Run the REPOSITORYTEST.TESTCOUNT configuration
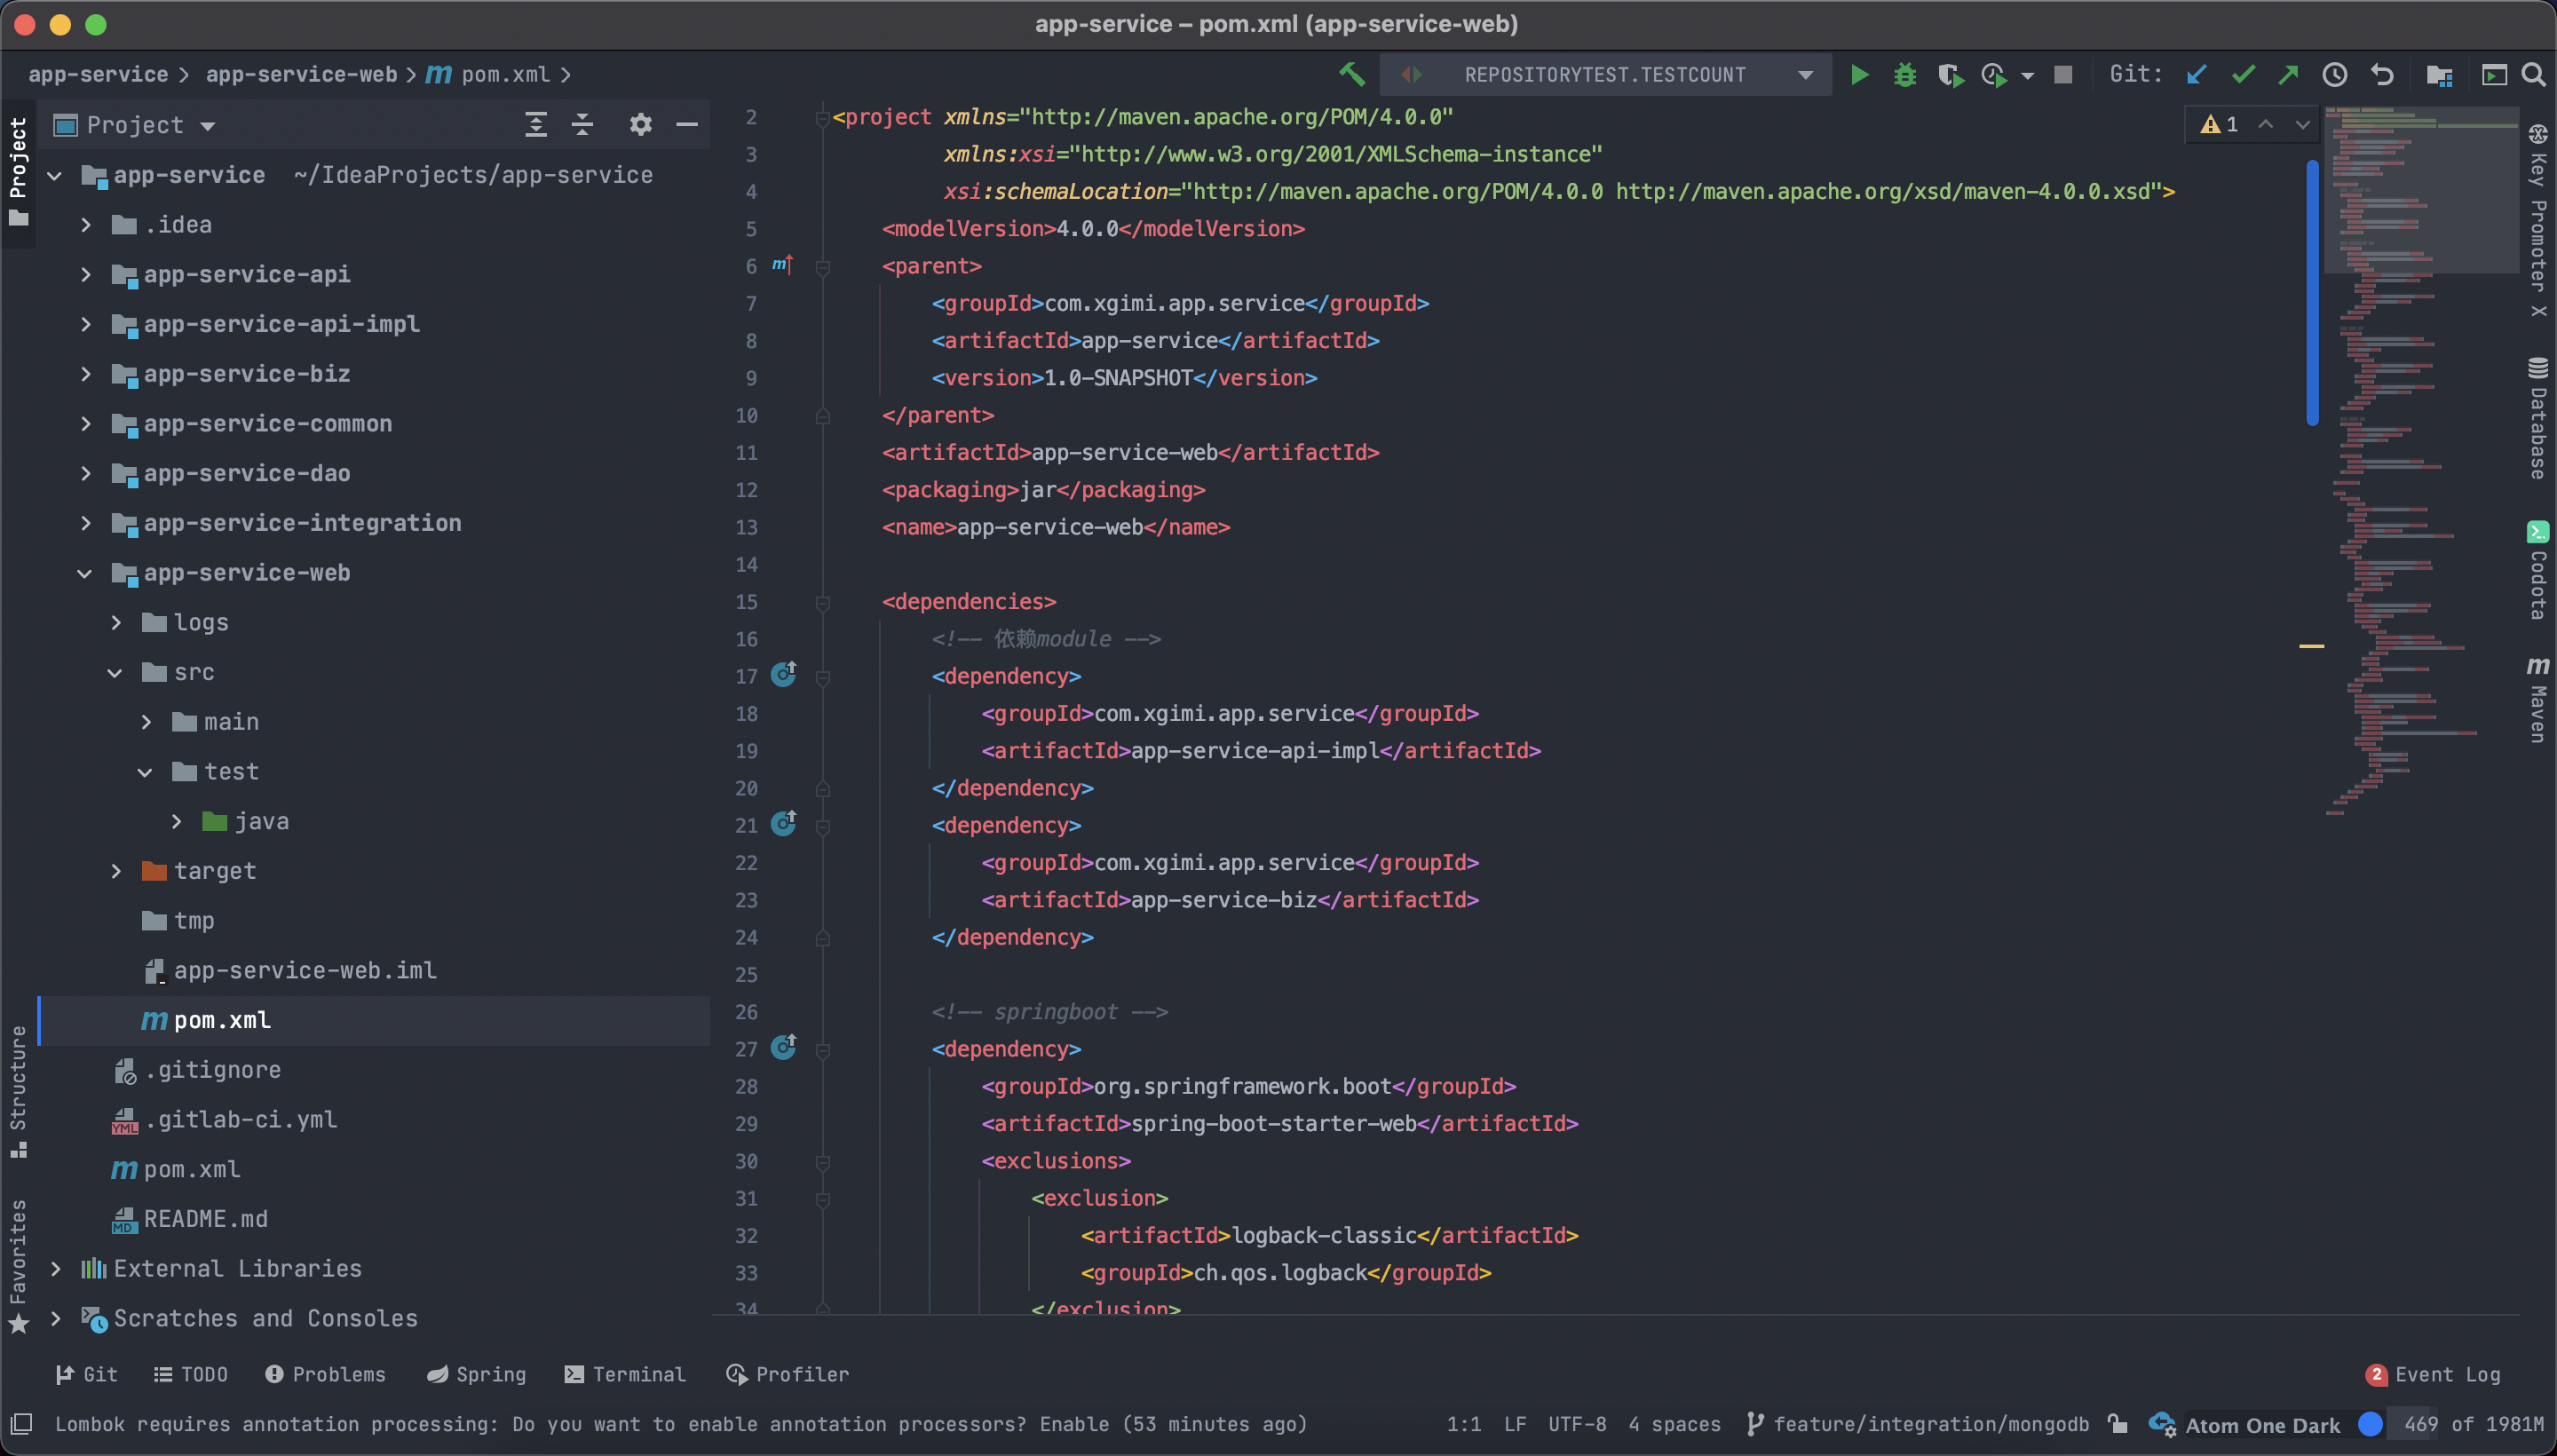 click(1859, 75)
